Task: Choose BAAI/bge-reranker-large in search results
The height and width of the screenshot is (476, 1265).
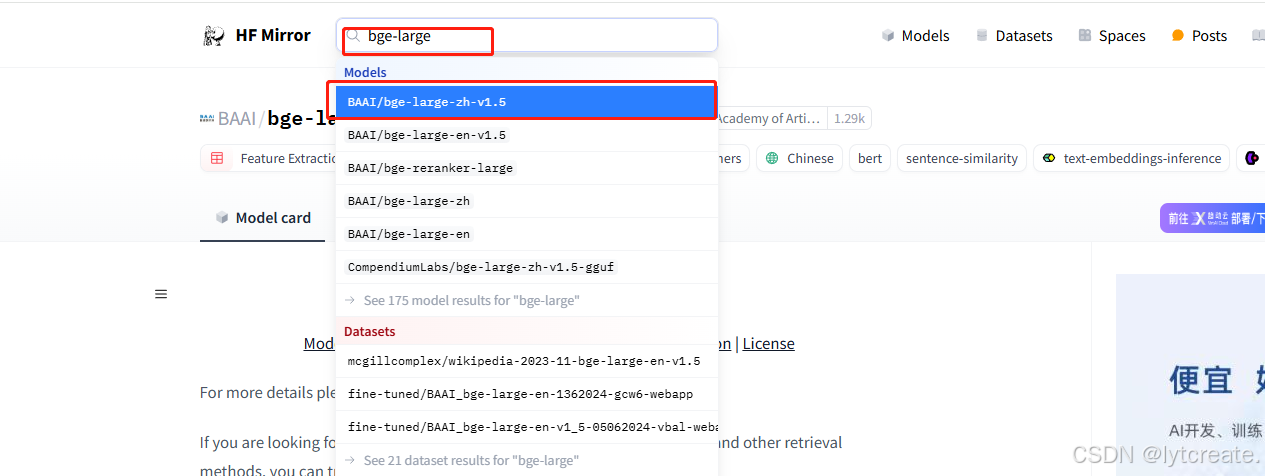Action: [x=430, y=168]
